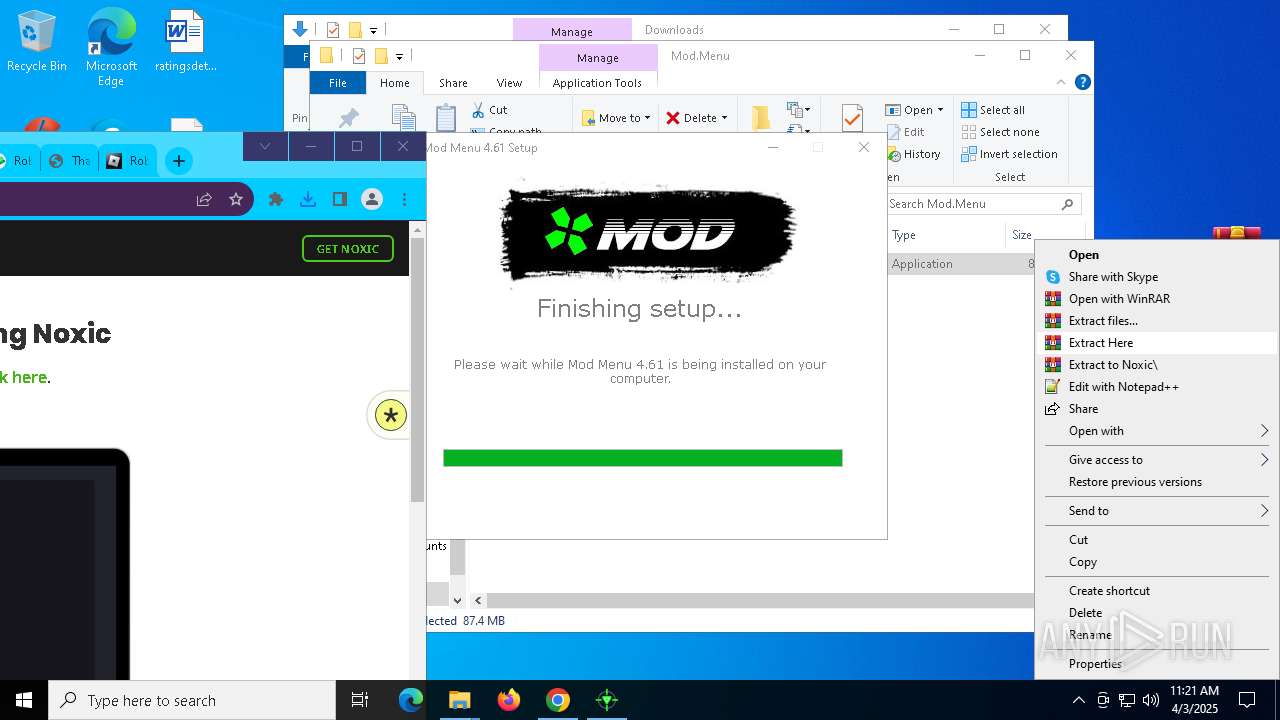
Task: Click Select all in ribbon
Action: (993, 110)
